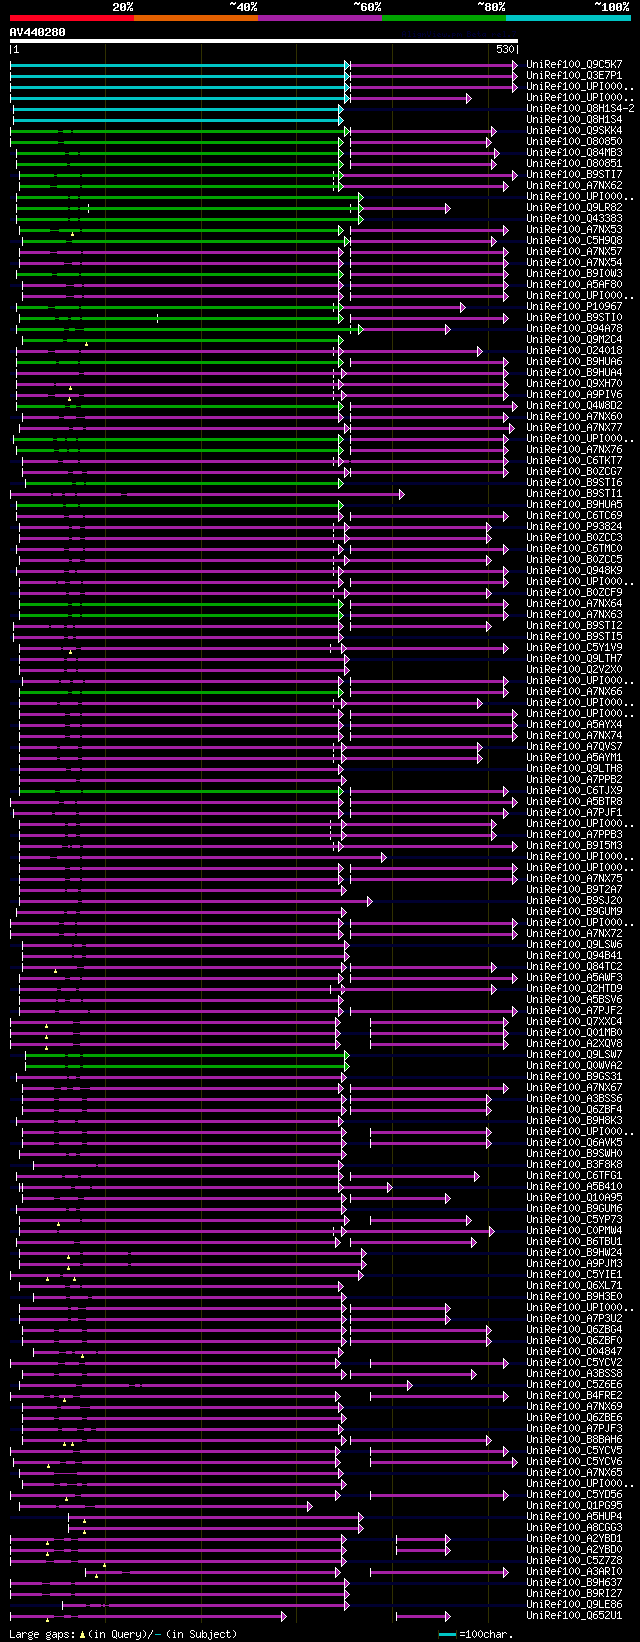Open the UniRef100_B9SJ20 hit
This screenshot has width=640, height=1642.
(574, 900)
